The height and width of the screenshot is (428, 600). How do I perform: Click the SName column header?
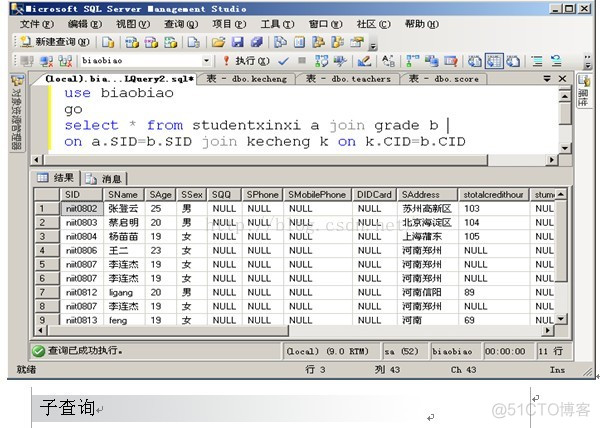tap(123, 195)
